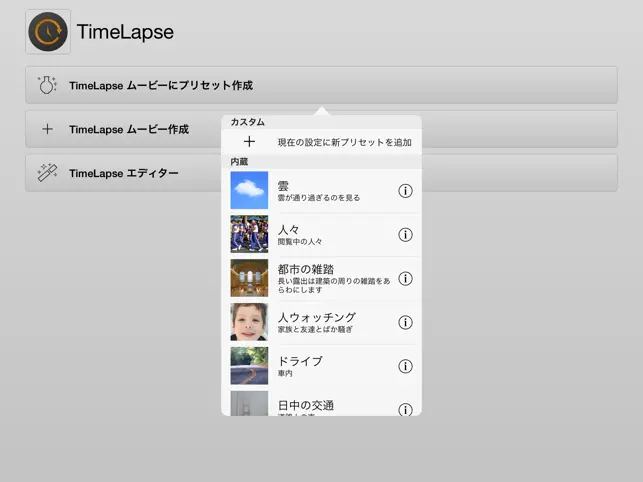Image resolution: width=643 pixels, height=482 pixels.
Task: Choose the 人ウォッチング preset entry
Action: 322,322
